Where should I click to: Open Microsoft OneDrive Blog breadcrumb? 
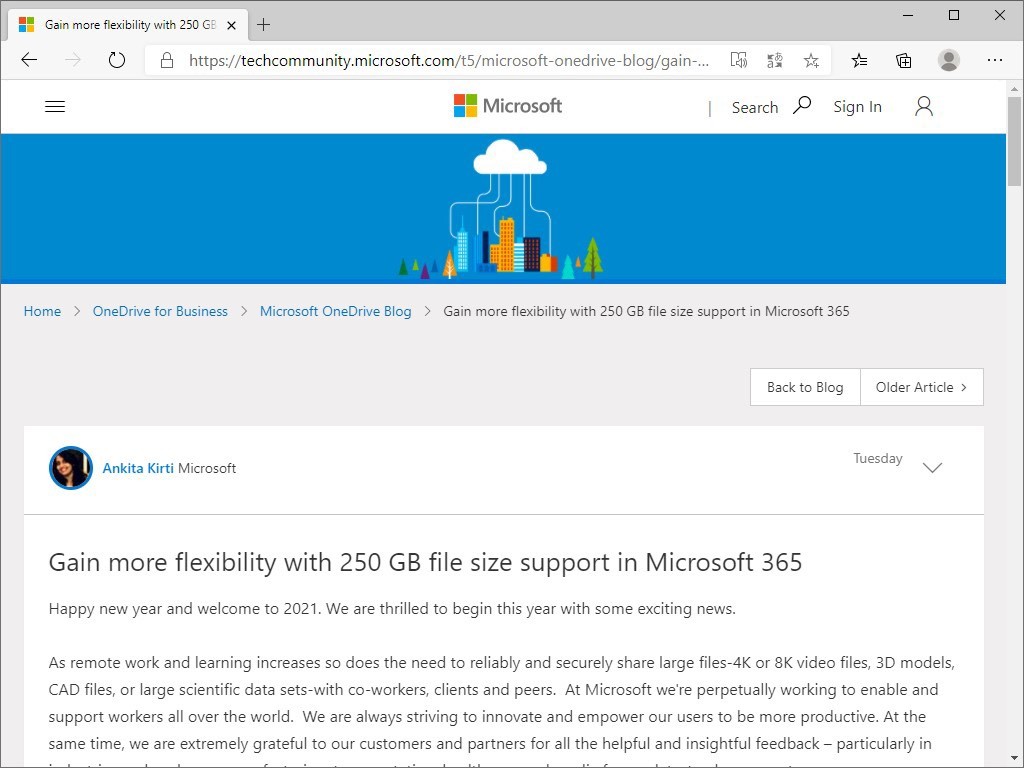tap(336, 312)
